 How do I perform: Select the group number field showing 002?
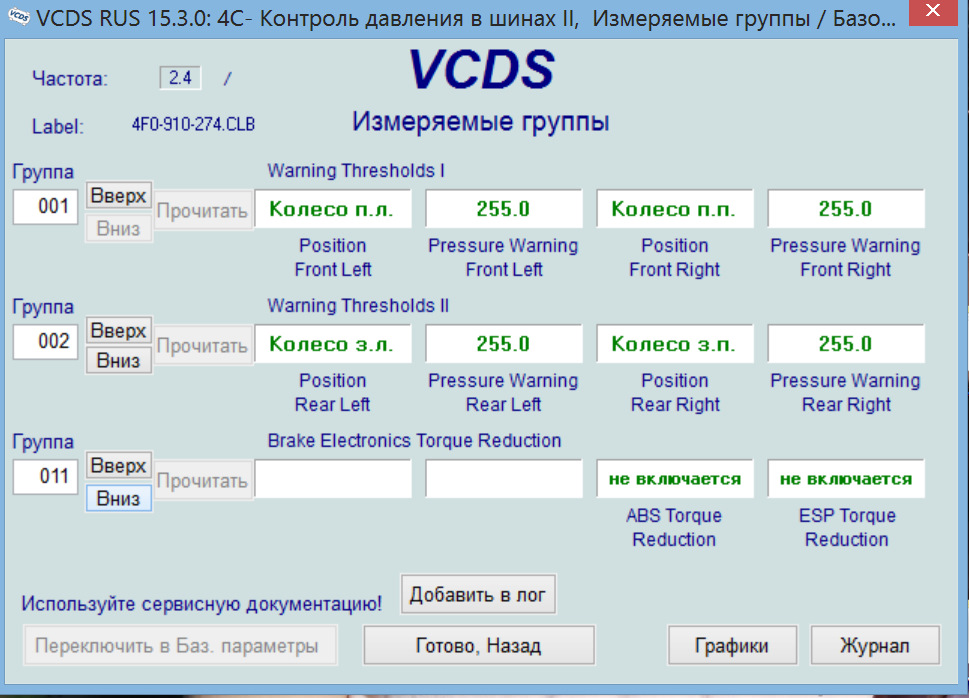tap(44, 342)
